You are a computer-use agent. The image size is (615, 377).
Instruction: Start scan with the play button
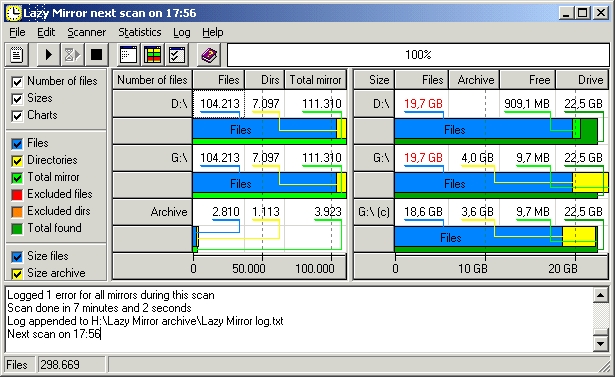48,55
